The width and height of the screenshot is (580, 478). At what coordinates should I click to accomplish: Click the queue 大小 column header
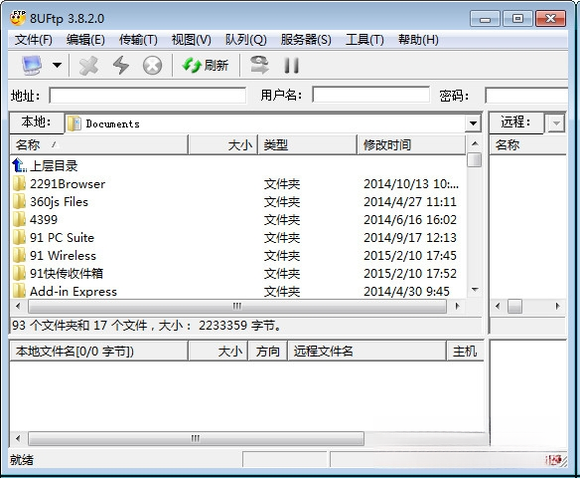tap(218, 351)
